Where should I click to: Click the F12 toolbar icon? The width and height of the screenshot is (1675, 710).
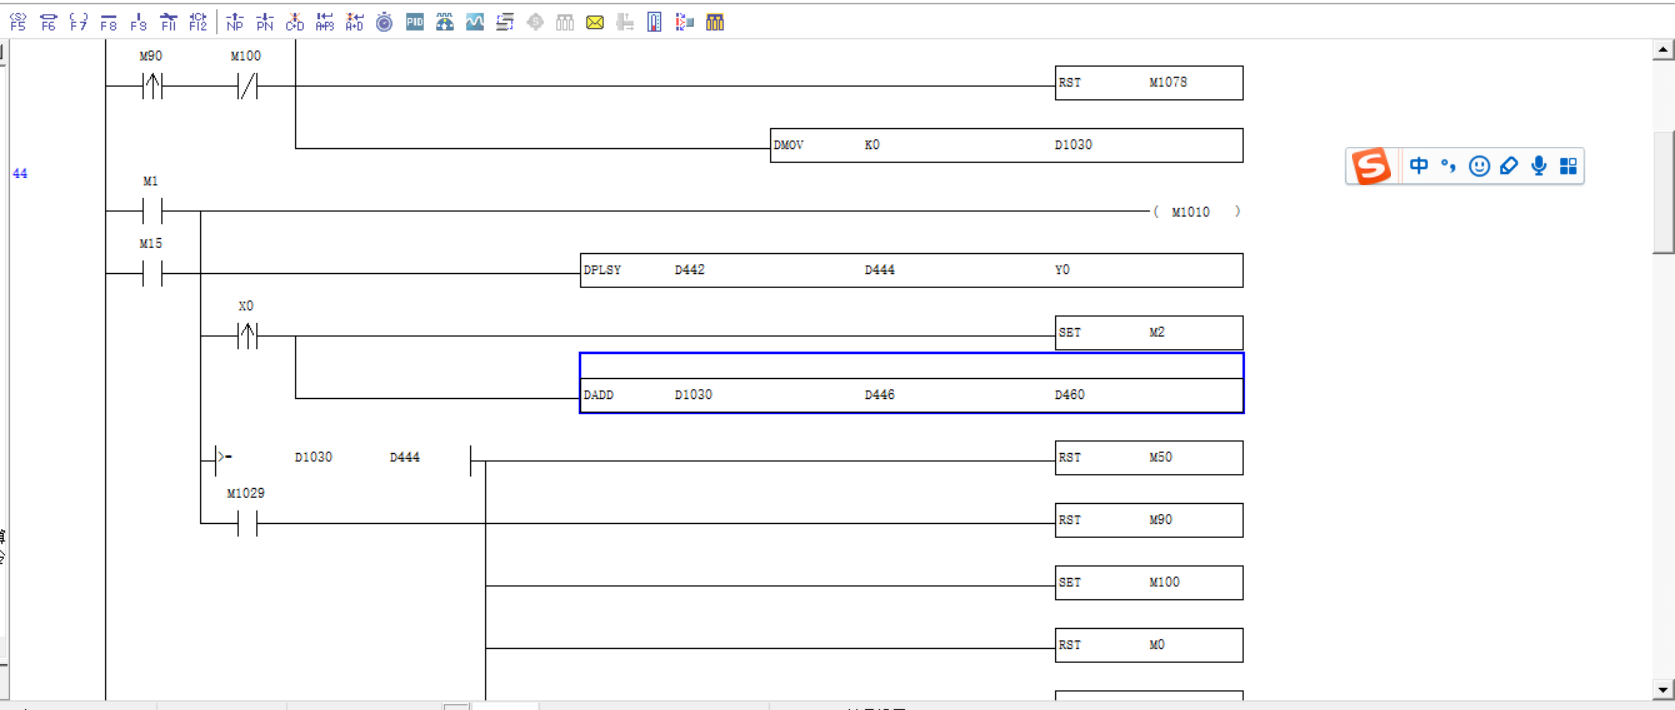[x=198, y=22]
